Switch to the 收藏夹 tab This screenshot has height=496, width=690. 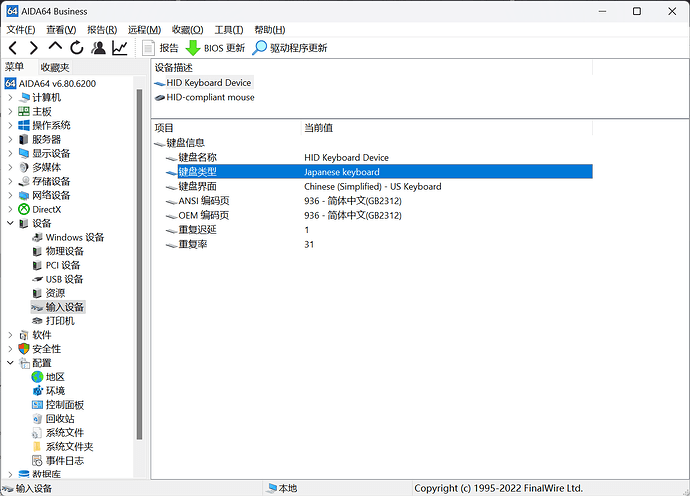pos(55,67)
